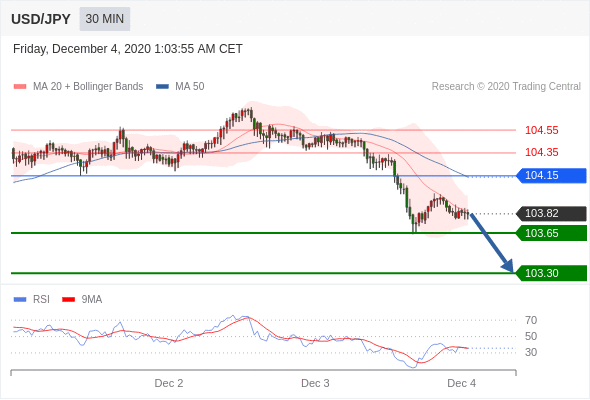Click the blue 104.15 pivot price tag
The width and height of the screenshot is (590, 400).
[552, 175]
